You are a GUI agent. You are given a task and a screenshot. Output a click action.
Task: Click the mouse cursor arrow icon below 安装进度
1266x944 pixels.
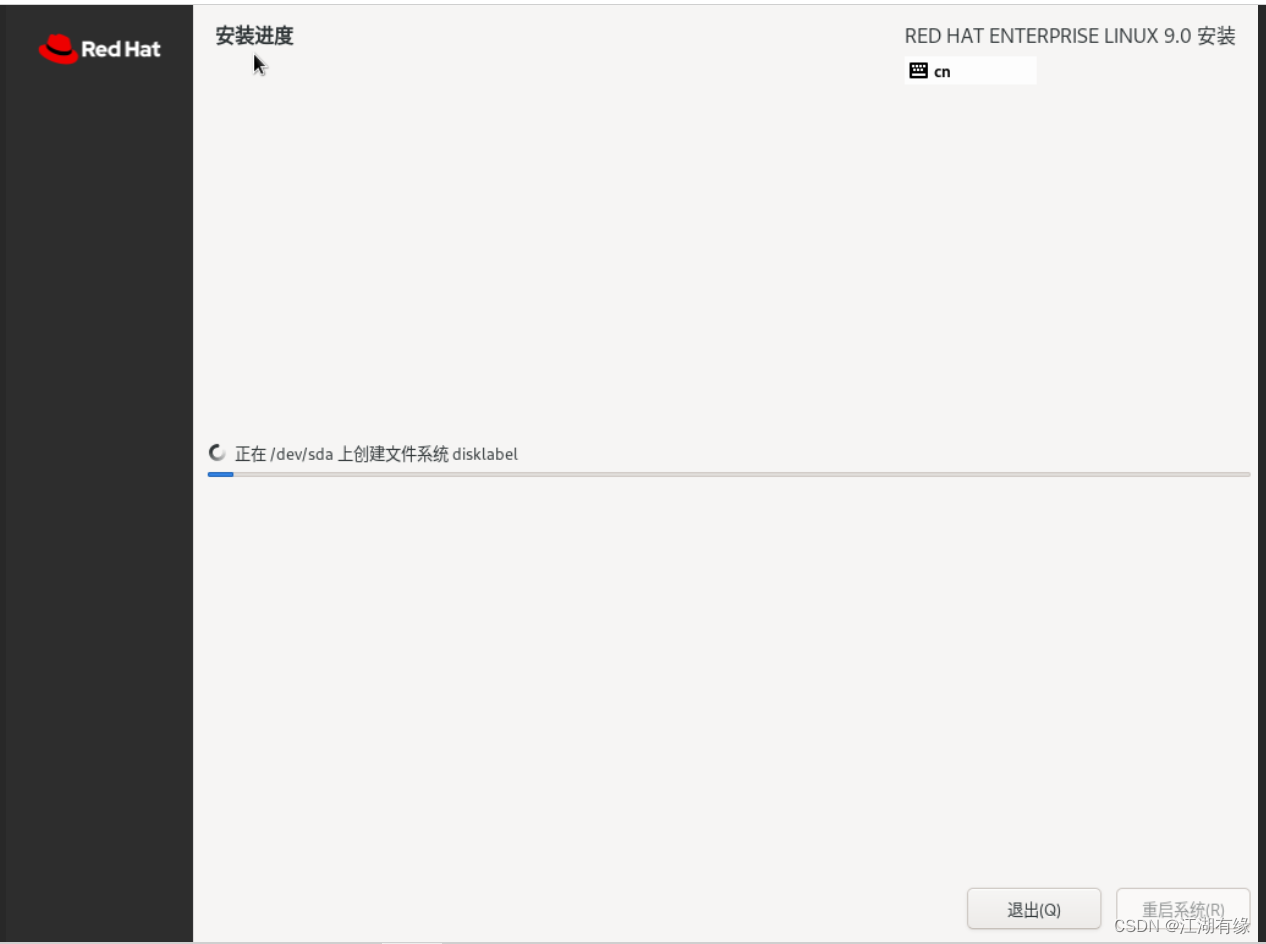pyautogui.click(x=257, y=63)
